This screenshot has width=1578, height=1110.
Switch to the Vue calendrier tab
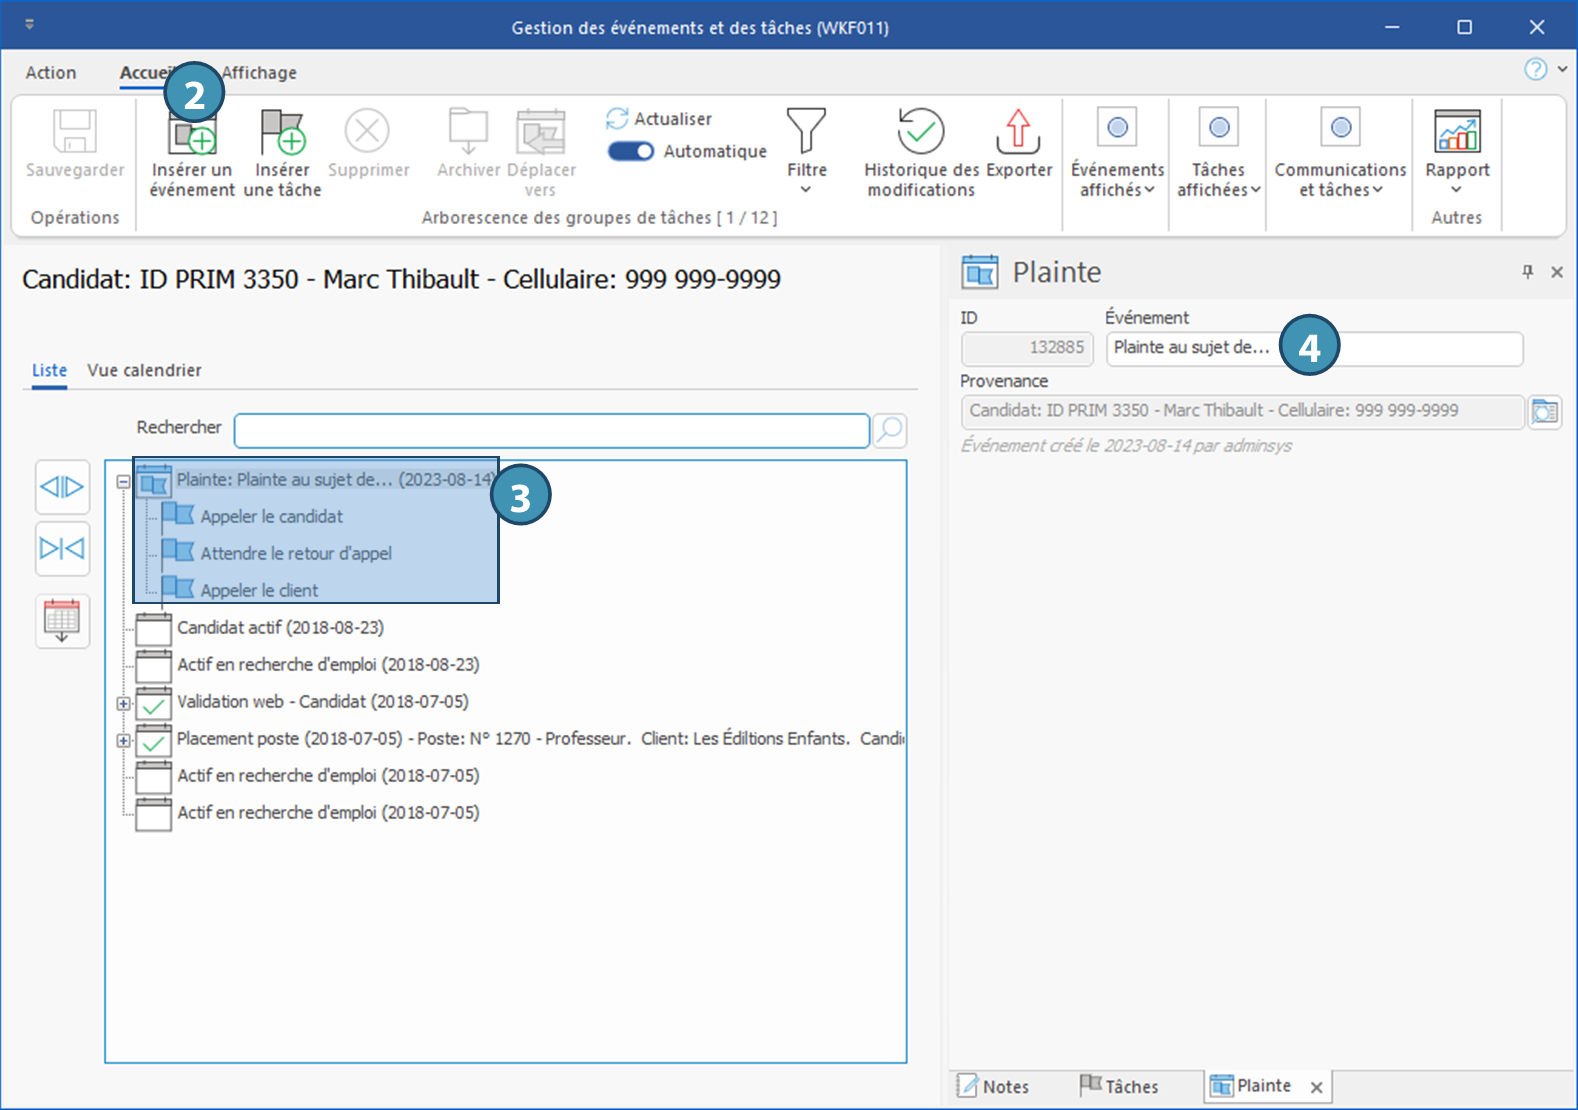point(144,370)
